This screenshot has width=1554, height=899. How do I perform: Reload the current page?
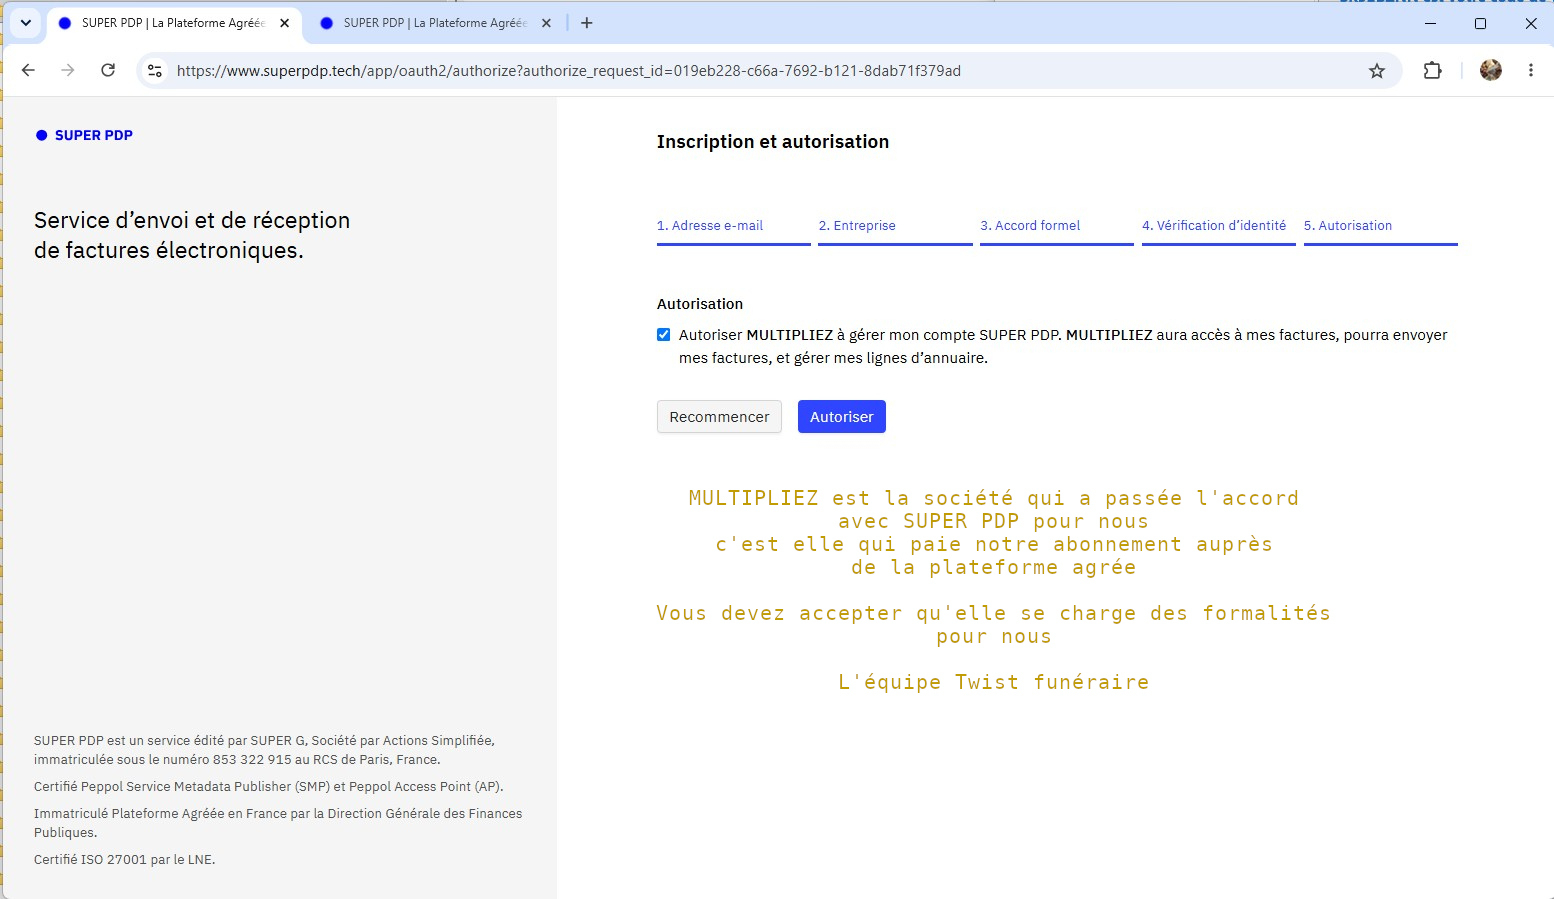pyautogui.click(x=108, y=70)
